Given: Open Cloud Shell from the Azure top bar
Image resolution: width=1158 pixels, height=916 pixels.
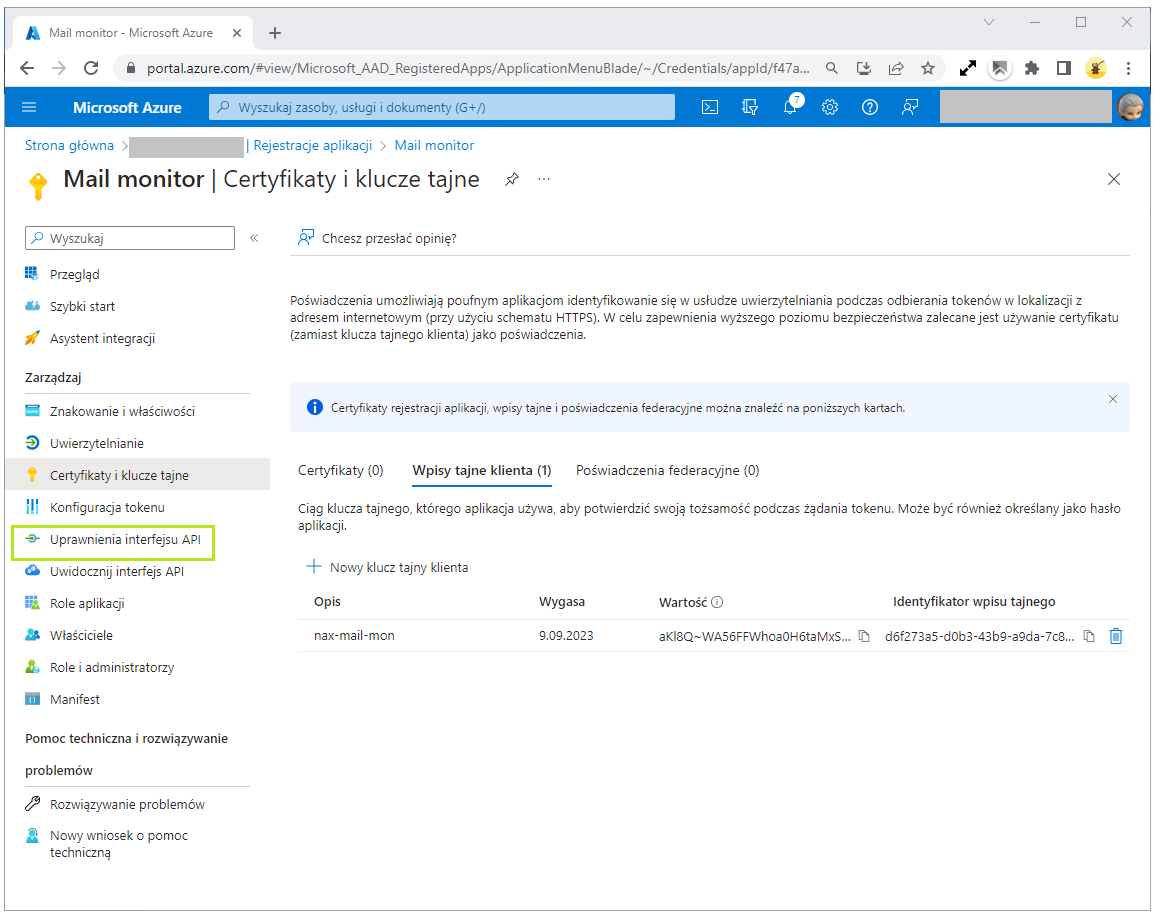Looking at the screenshot, I should tap(710, 108).
